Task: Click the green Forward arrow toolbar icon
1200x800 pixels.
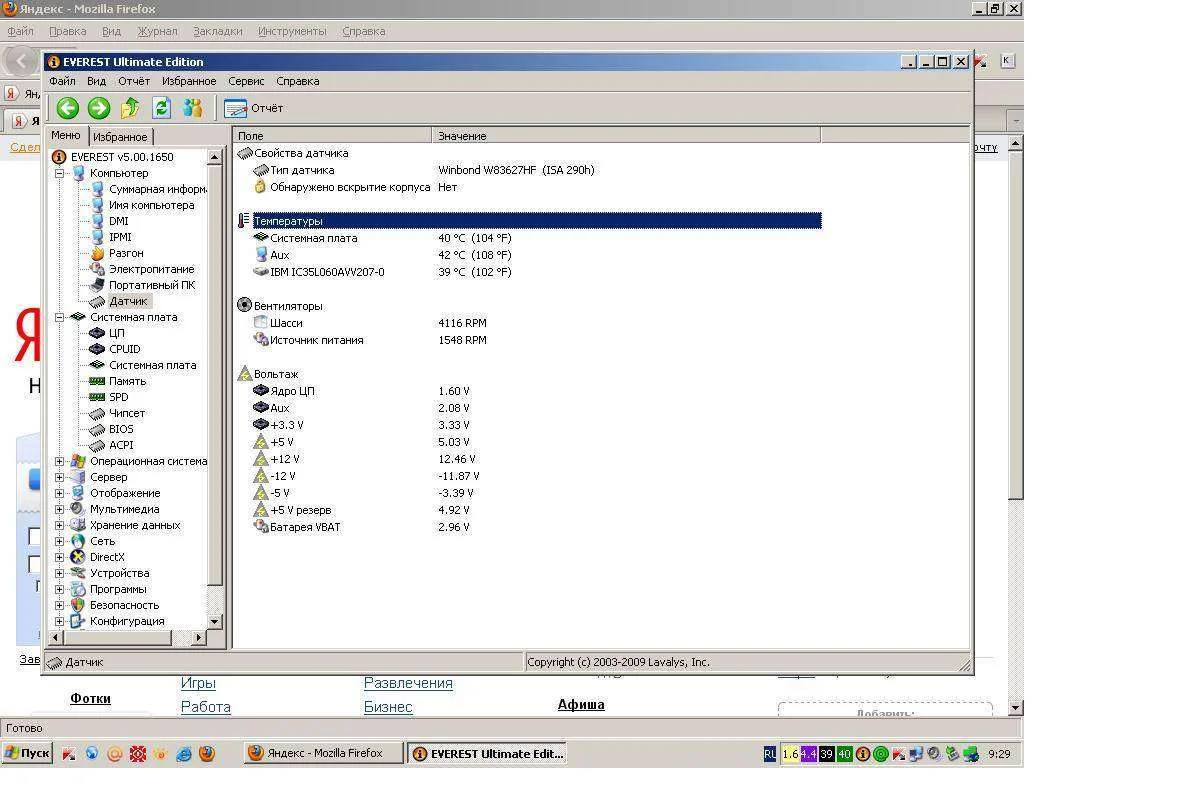Action: [98, 108]
